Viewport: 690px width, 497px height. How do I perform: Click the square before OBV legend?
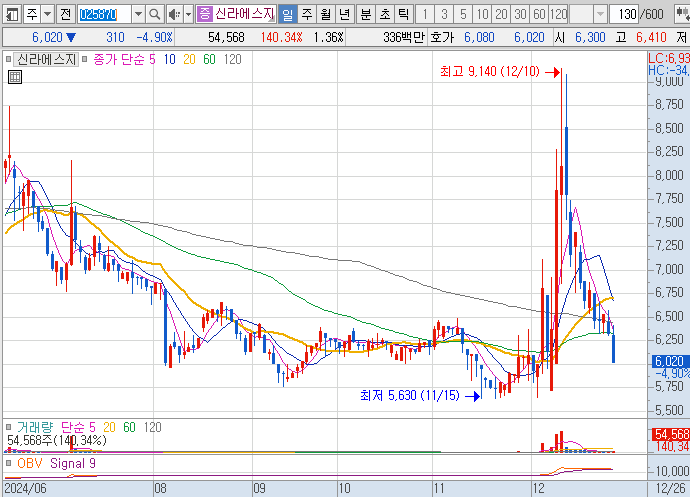tap(8, 463)
